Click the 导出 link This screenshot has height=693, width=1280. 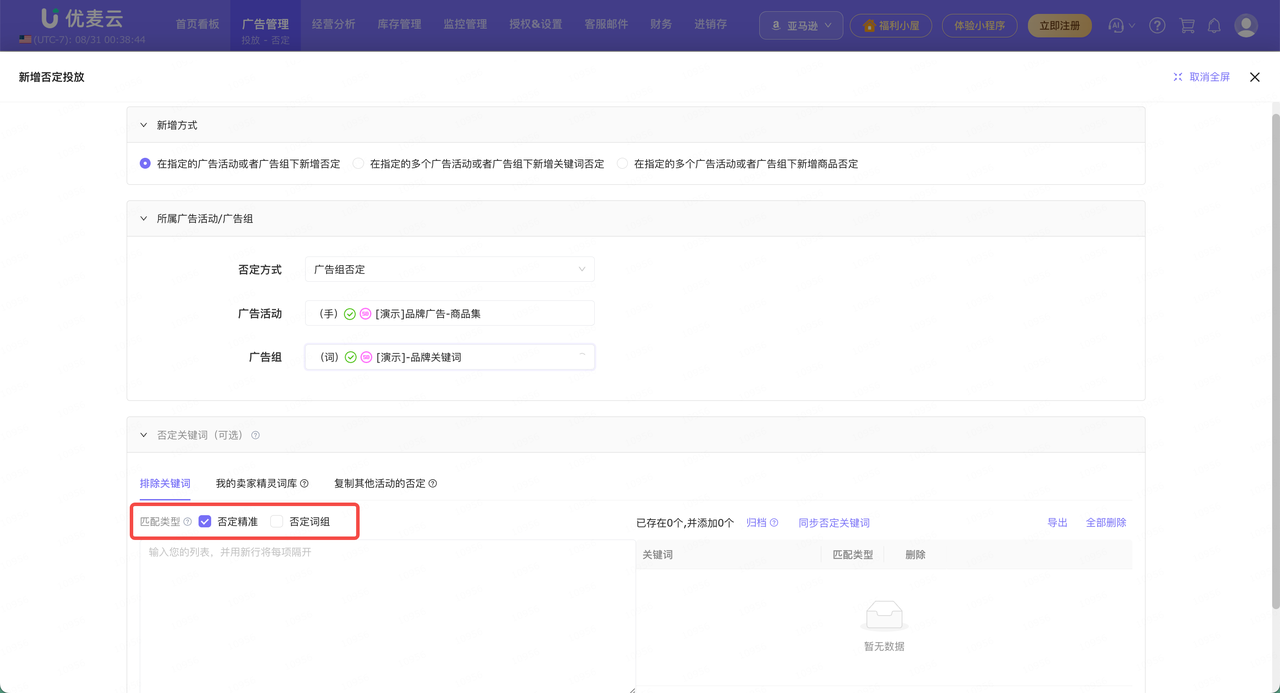point(1057,522)
